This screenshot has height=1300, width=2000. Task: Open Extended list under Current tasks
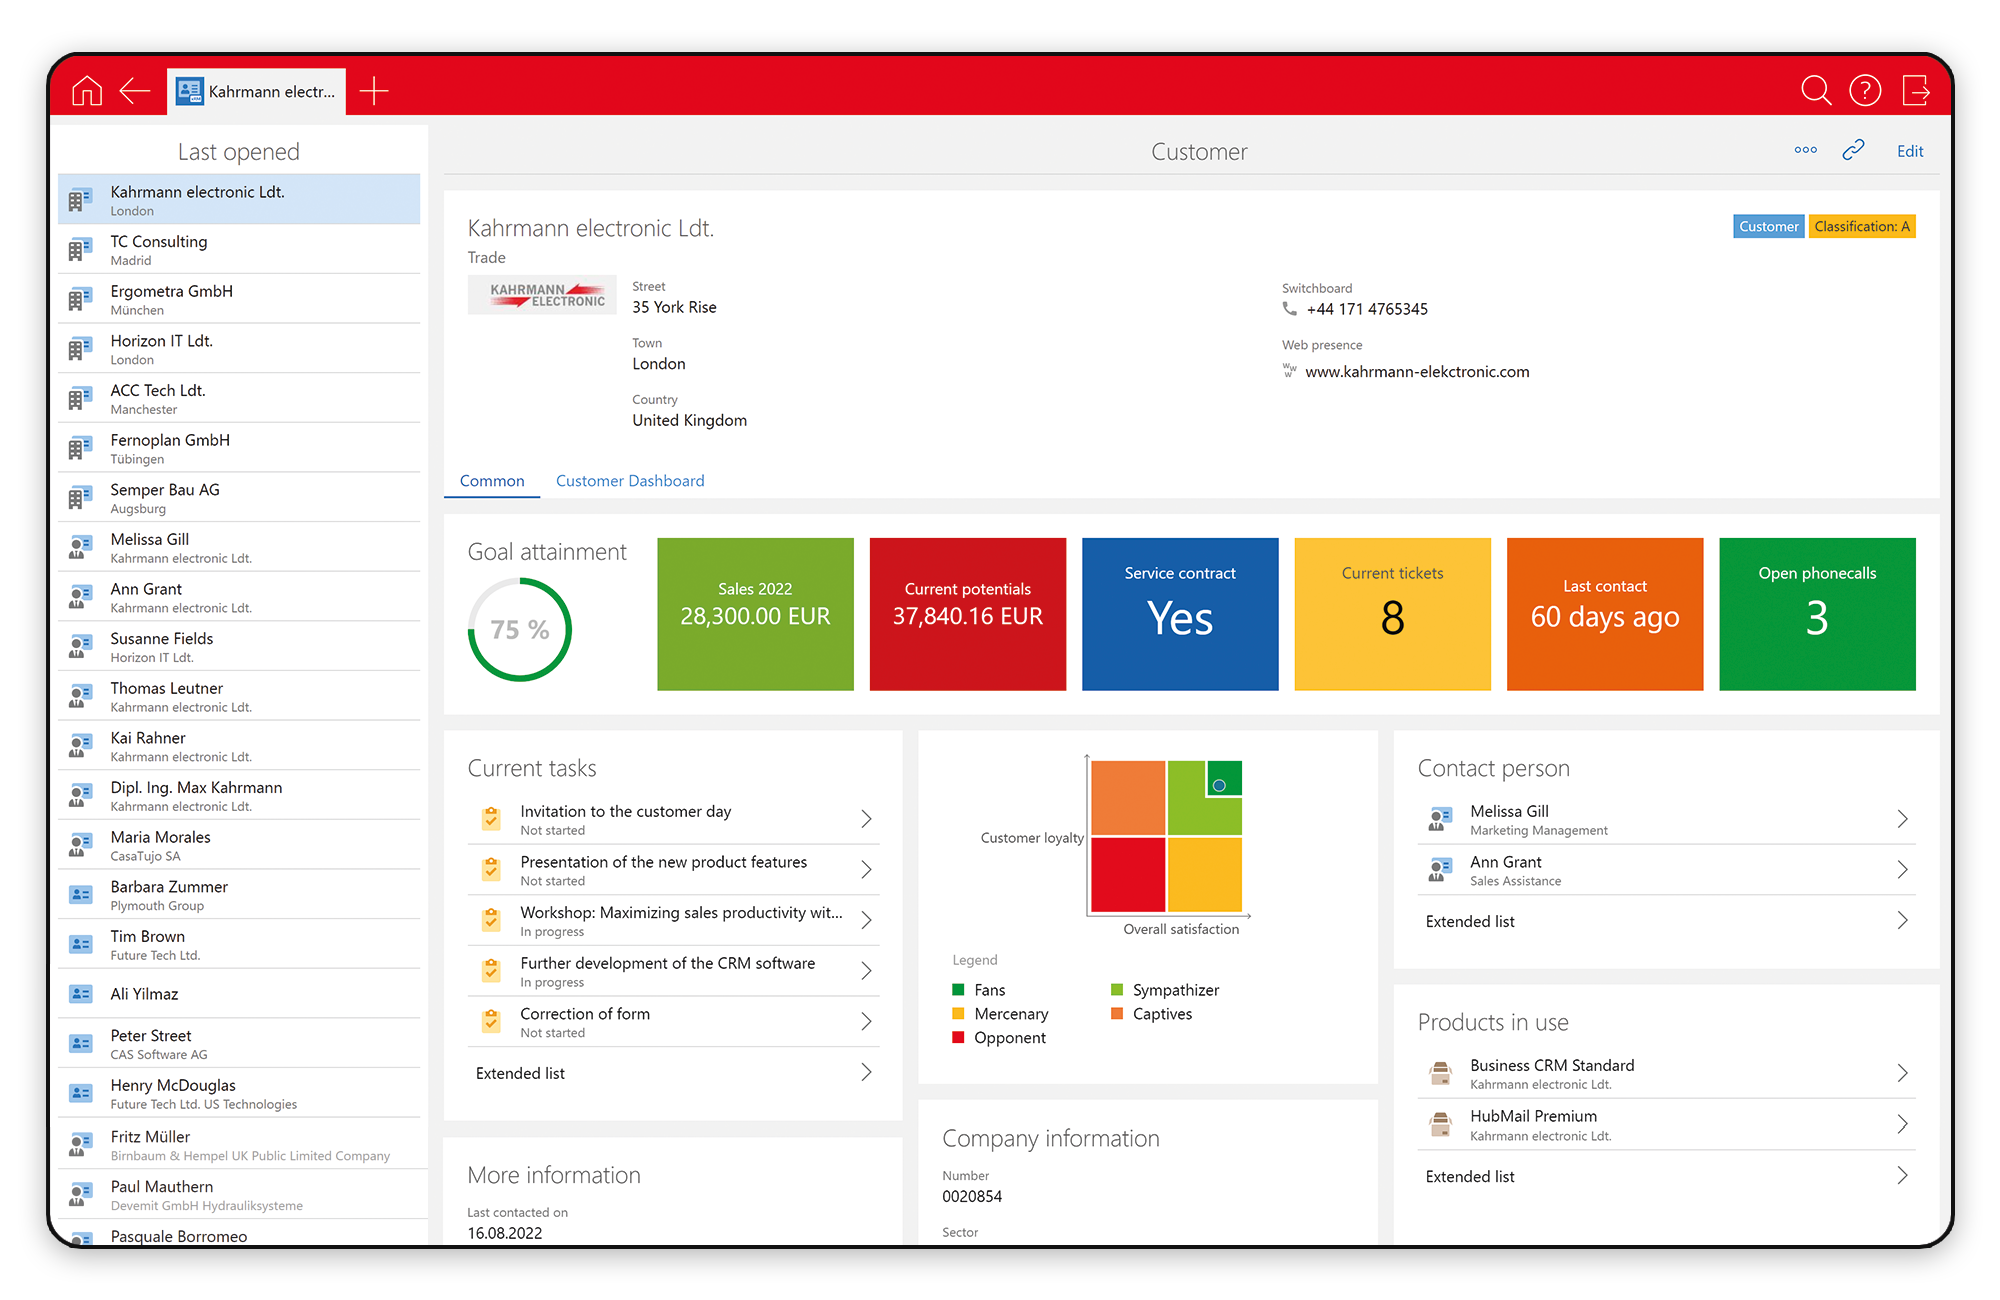click(x=520, y=1072)
